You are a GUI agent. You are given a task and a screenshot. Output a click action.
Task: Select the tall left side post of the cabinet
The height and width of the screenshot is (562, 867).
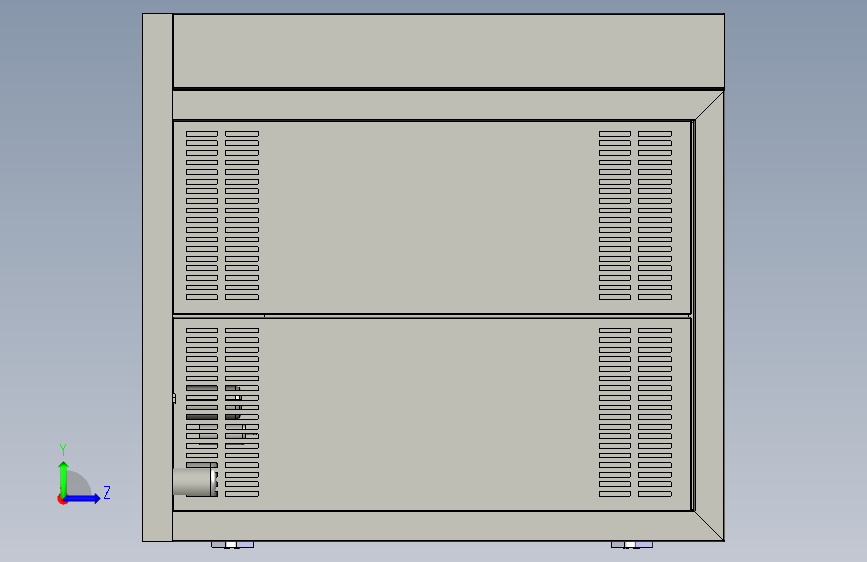pos(158,277)
